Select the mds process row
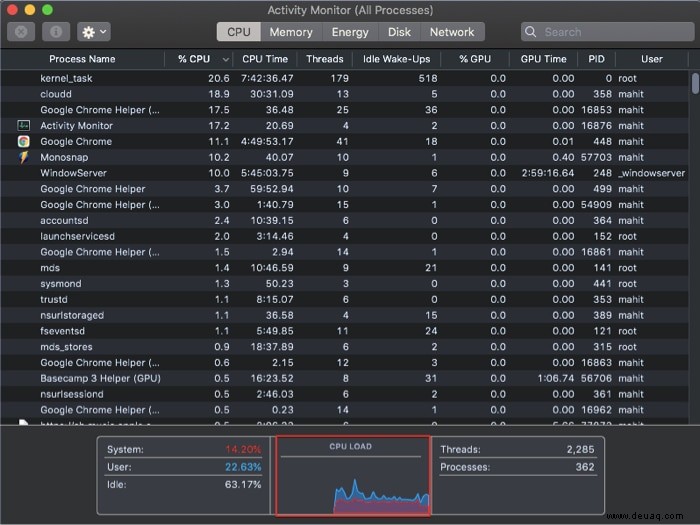Screen dimensions: 700x525 coord(344,268)
